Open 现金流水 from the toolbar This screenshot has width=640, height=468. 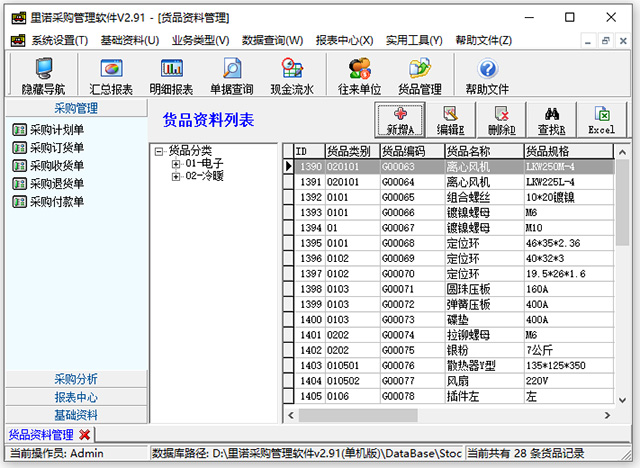(292, 76)
